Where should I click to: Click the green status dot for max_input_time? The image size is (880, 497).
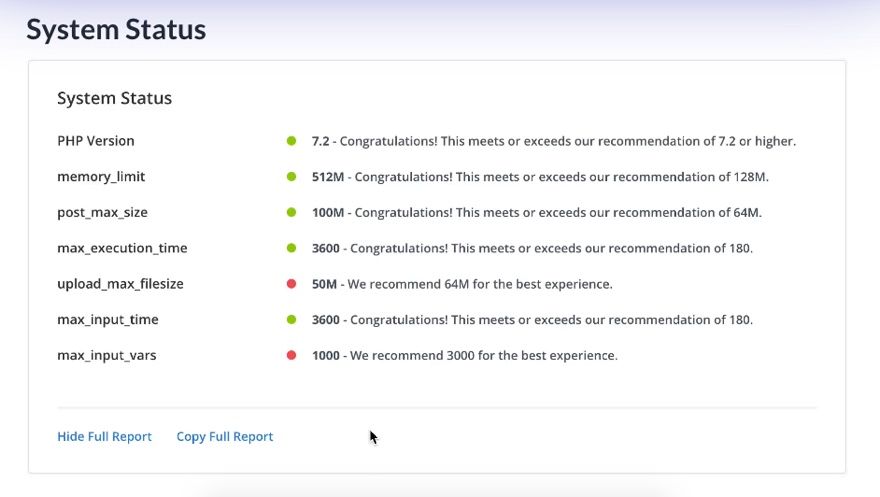pos(292,320)
